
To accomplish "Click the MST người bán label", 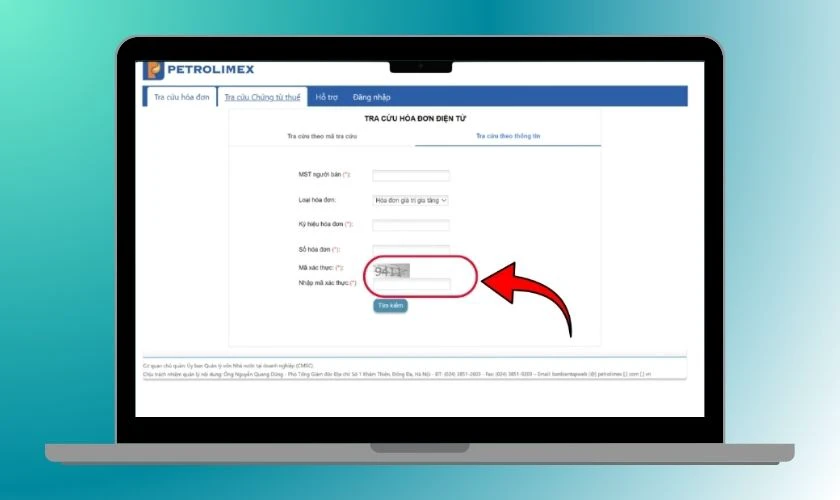I will click(x=324, y=175).
